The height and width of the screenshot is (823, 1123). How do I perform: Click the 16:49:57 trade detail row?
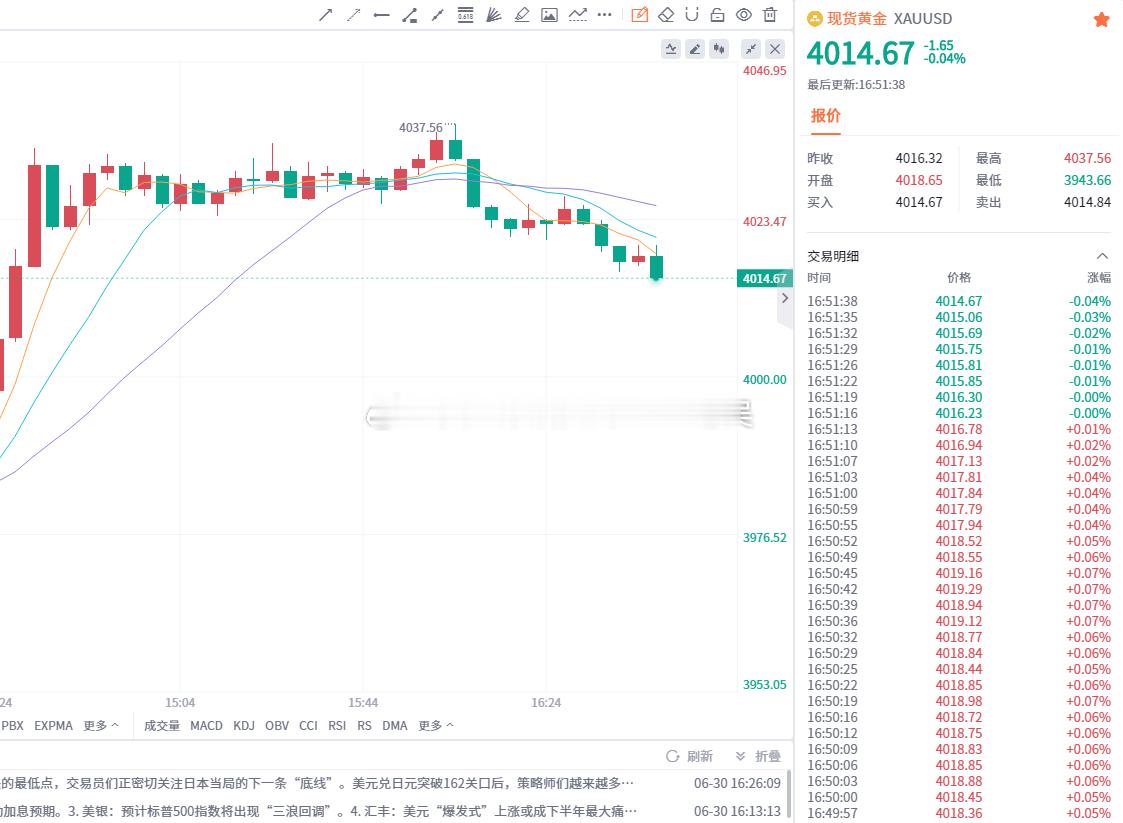[959, 814]
